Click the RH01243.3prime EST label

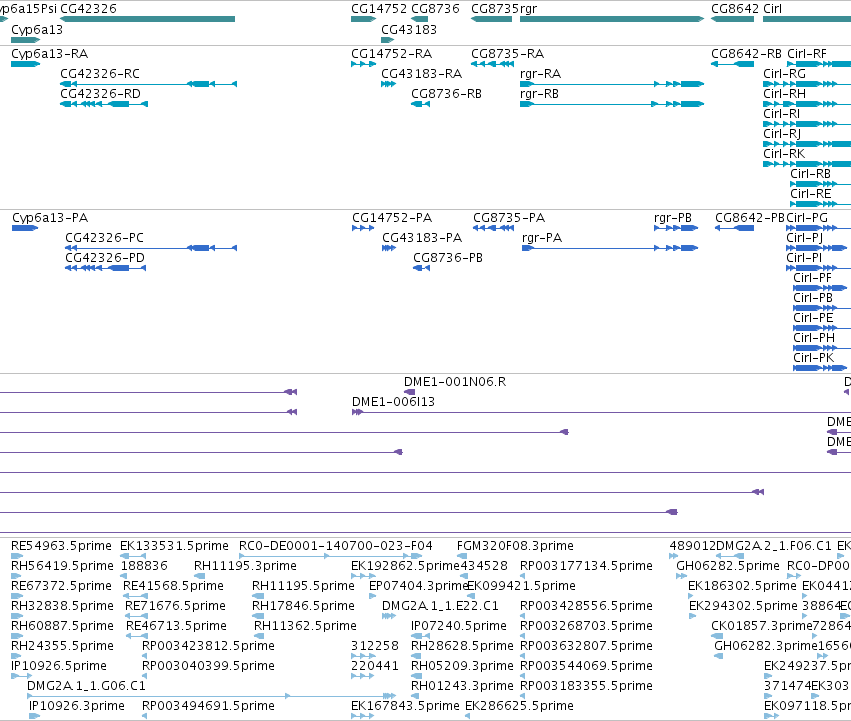coord(462,686)
